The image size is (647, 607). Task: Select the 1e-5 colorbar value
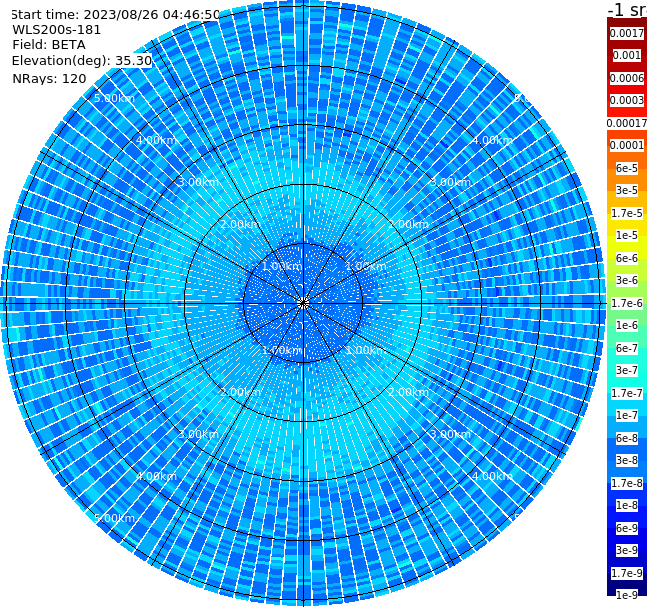click(627, 235)
